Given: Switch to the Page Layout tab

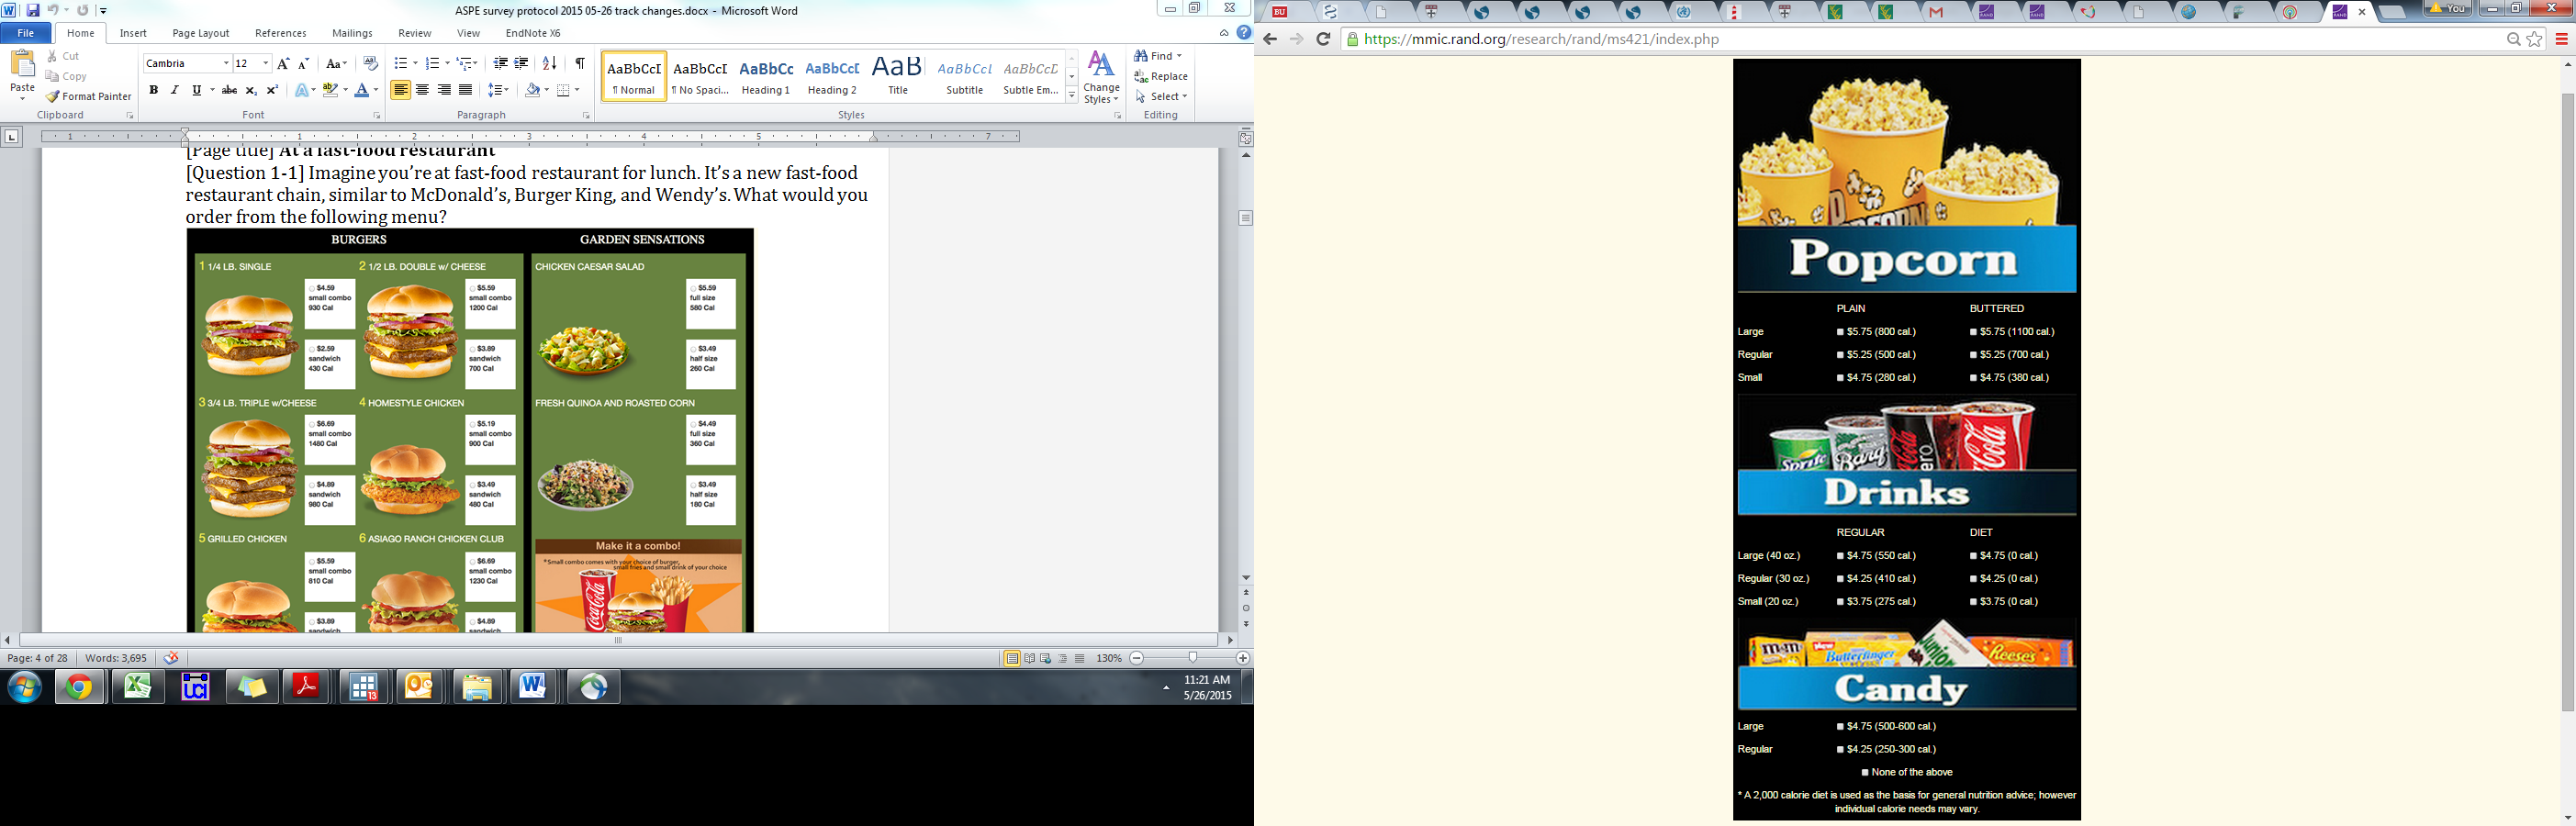Looking at the screenshot, I should pos(201,33).
